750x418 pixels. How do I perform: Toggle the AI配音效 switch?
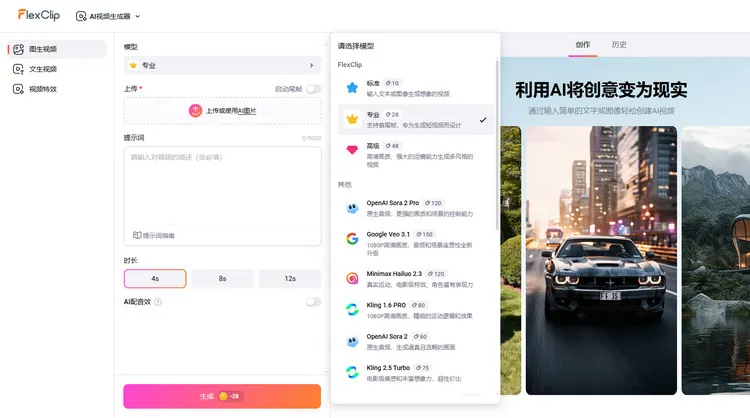(313, 302)
